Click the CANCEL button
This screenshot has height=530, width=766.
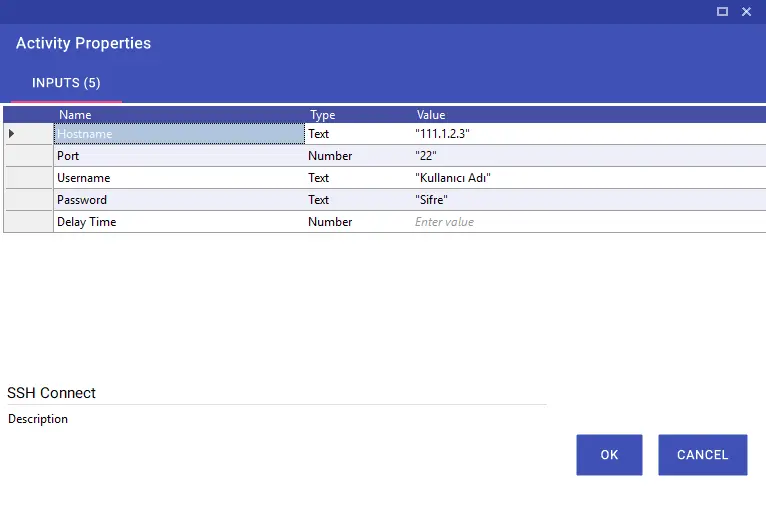[x=702, y=455]
